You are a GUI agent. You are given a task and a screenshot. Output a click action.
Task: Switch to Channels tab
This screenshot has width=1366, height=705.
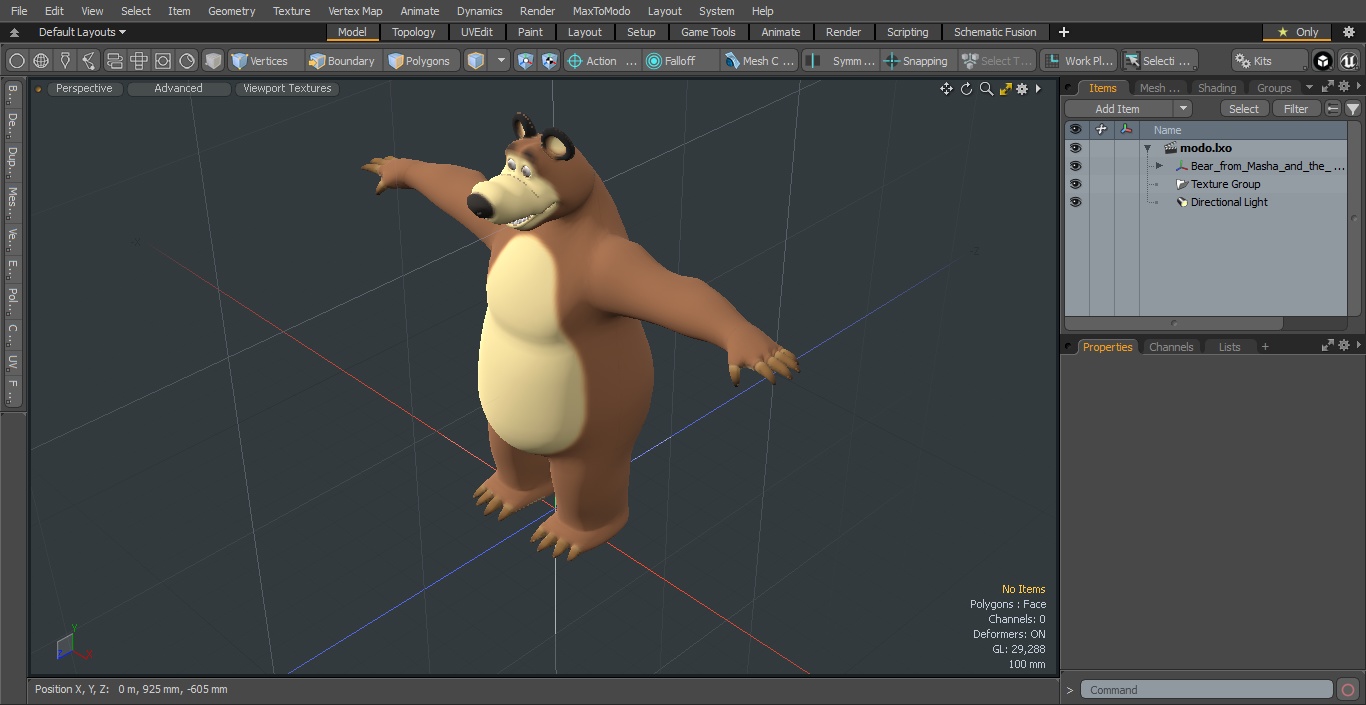point(1171,347)
